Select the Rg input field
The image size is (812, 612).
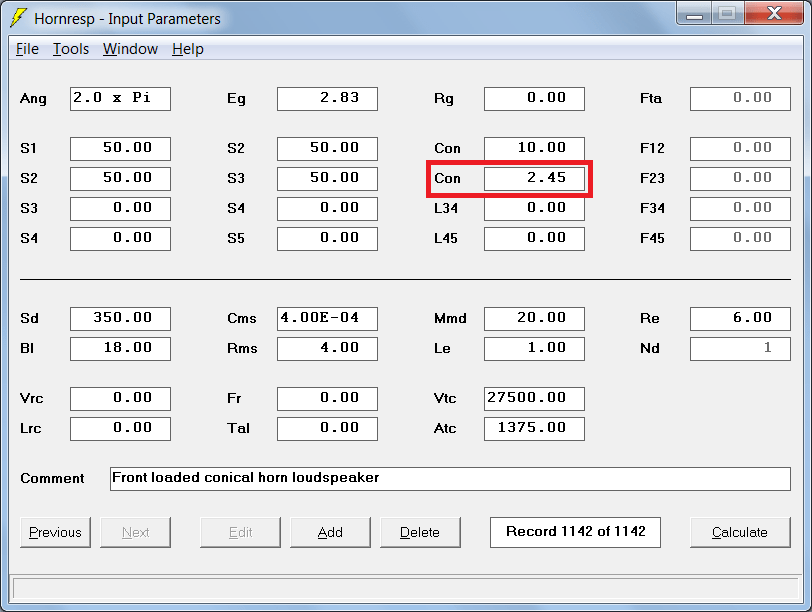pos(534,98)
